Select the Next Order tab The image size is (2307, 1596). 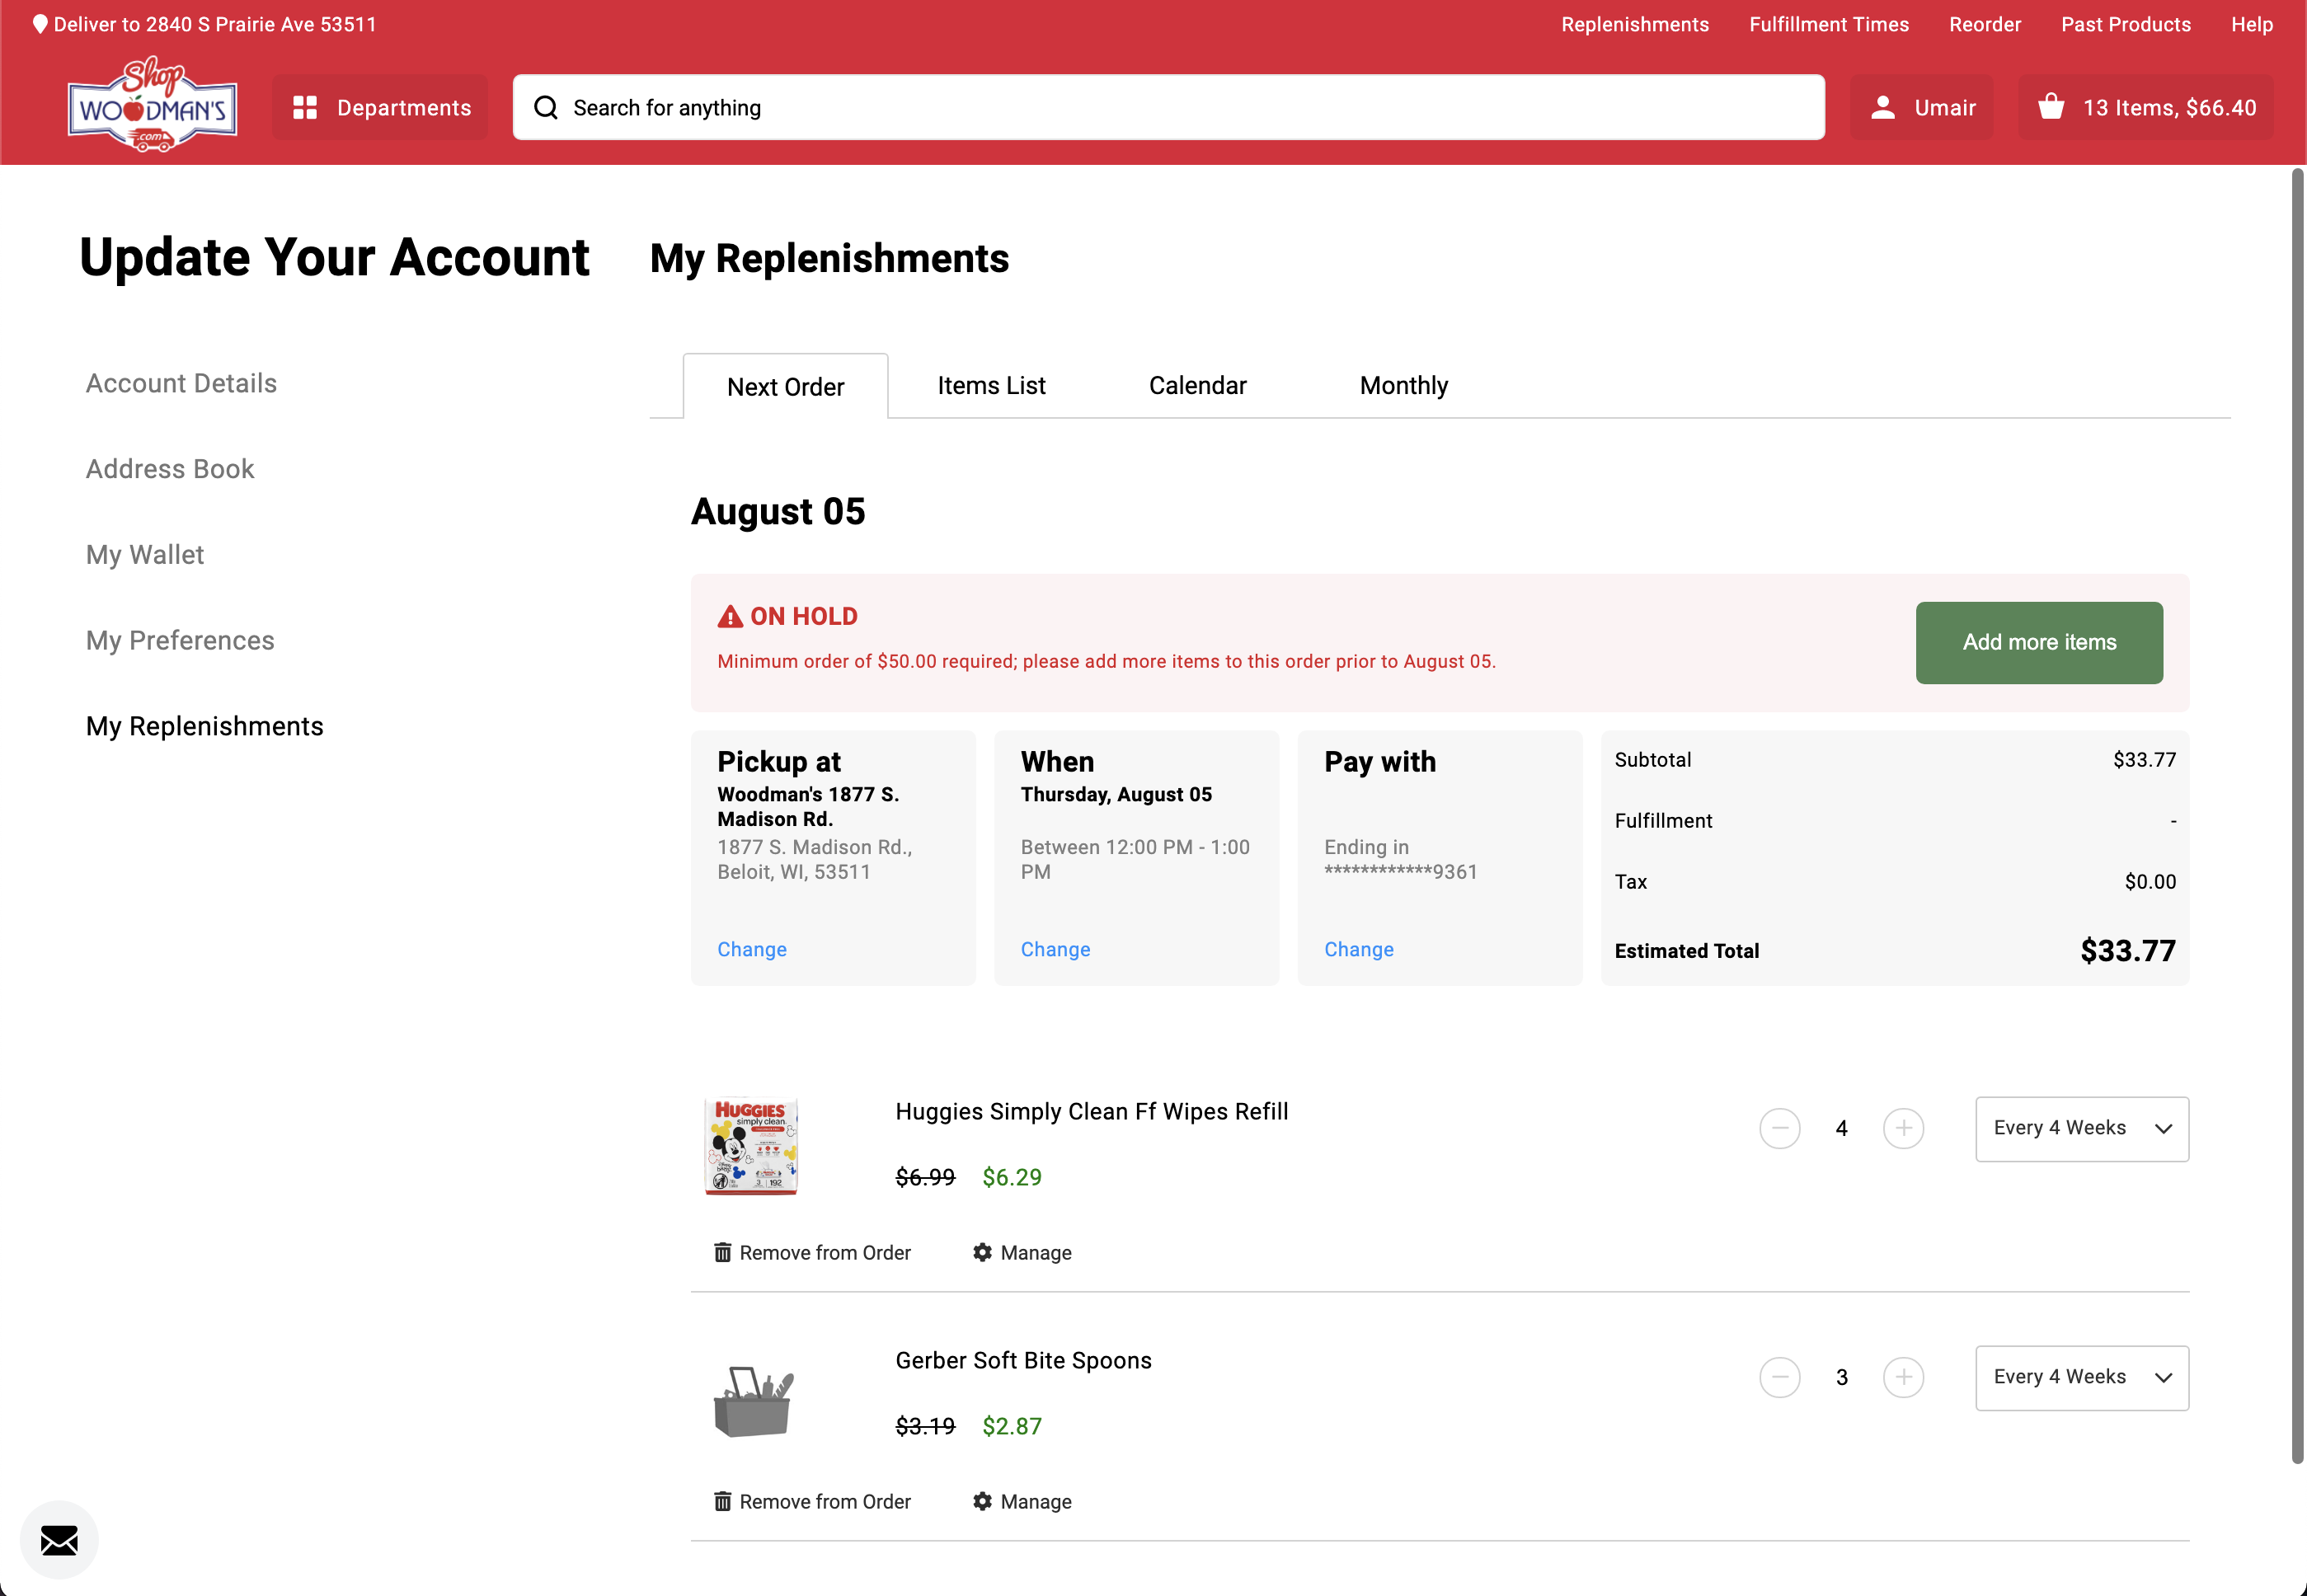786,386
